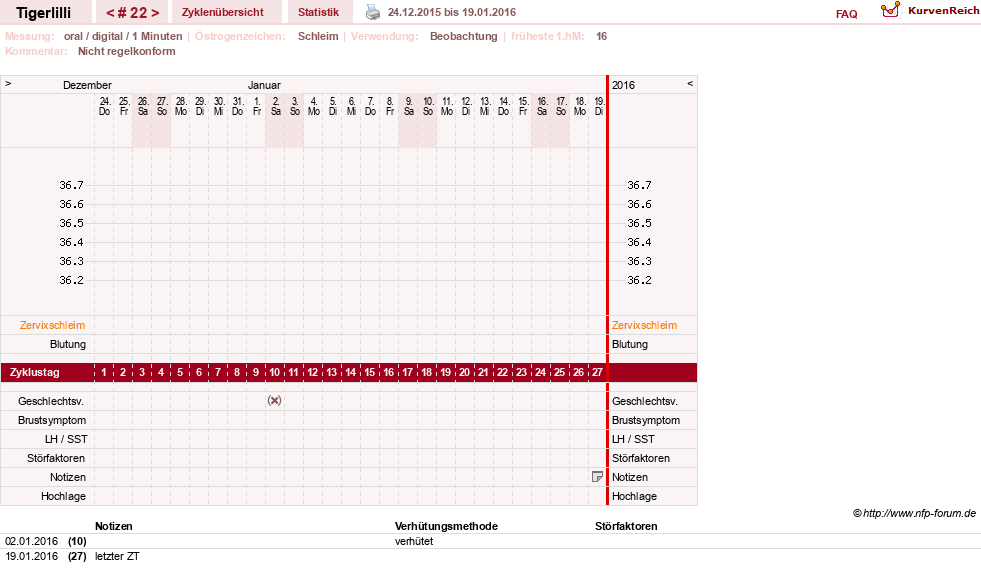Open the nfp-forum.de link
This screenshot has width=981, height=585.
915,513
